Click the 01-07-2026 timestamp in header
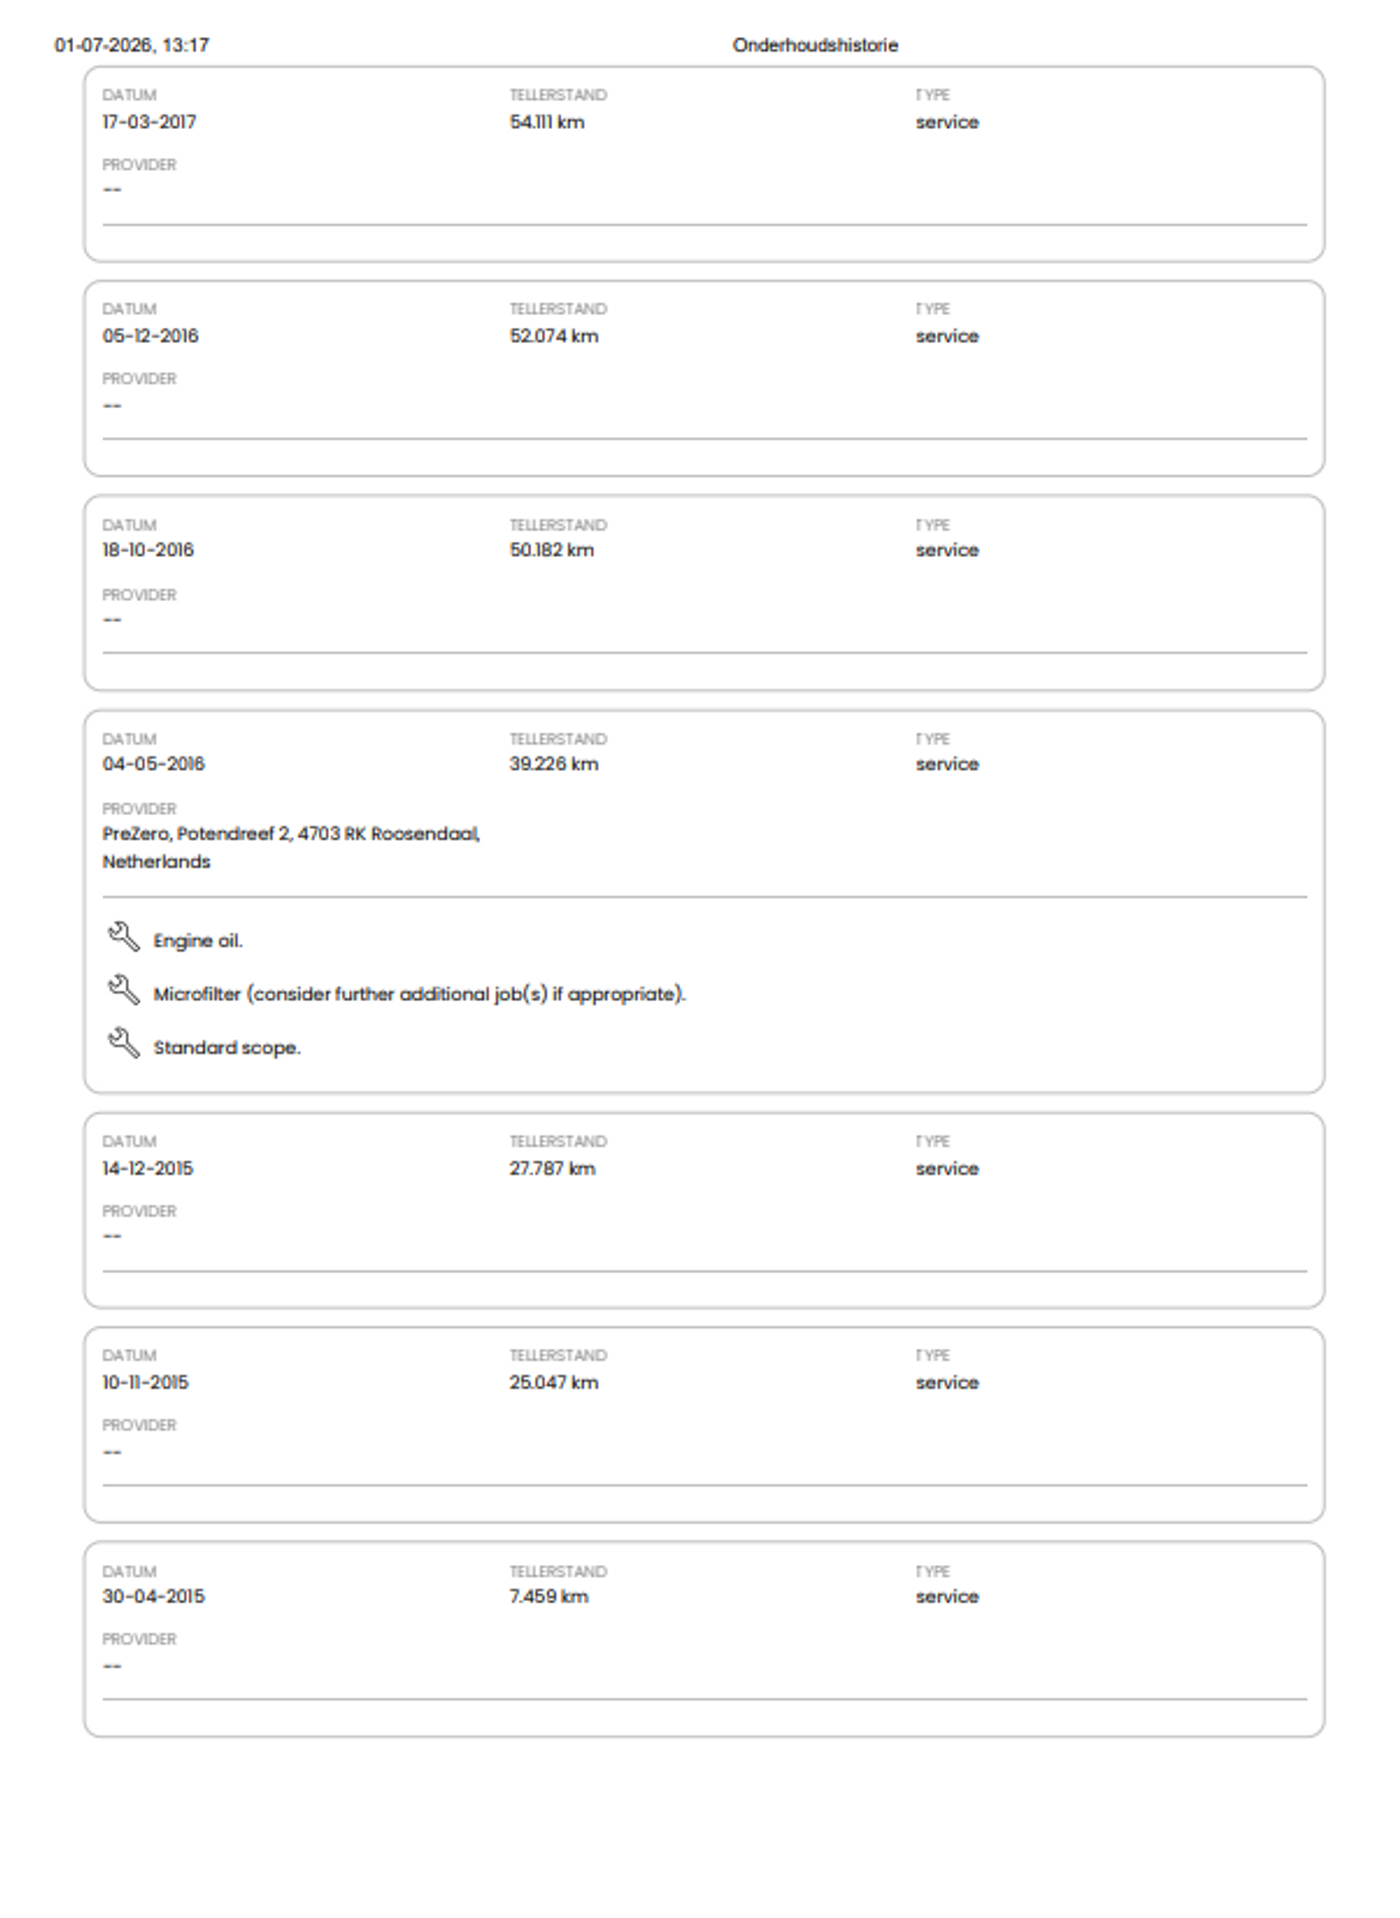Image resolution: width=1400 pixels, height=1918 pixels. [132, 45]
